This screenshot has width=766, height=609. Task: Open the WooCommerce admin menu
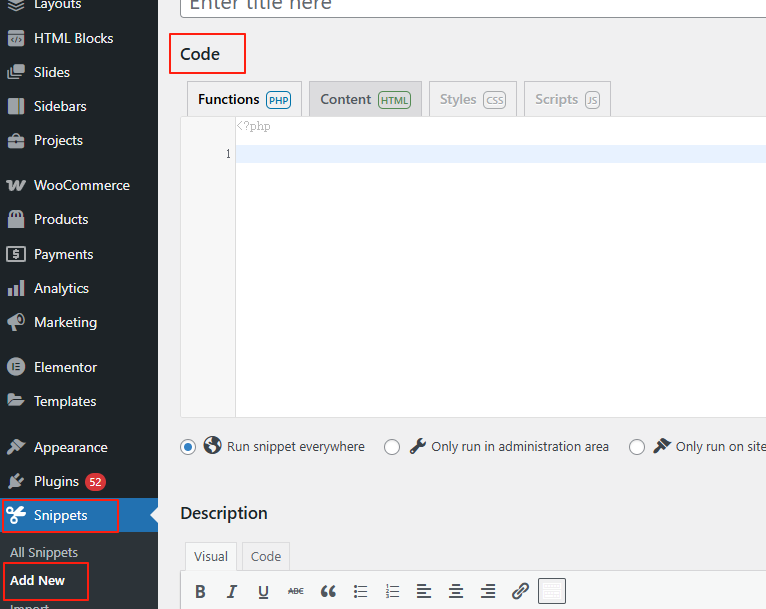[x=81, y=185]
